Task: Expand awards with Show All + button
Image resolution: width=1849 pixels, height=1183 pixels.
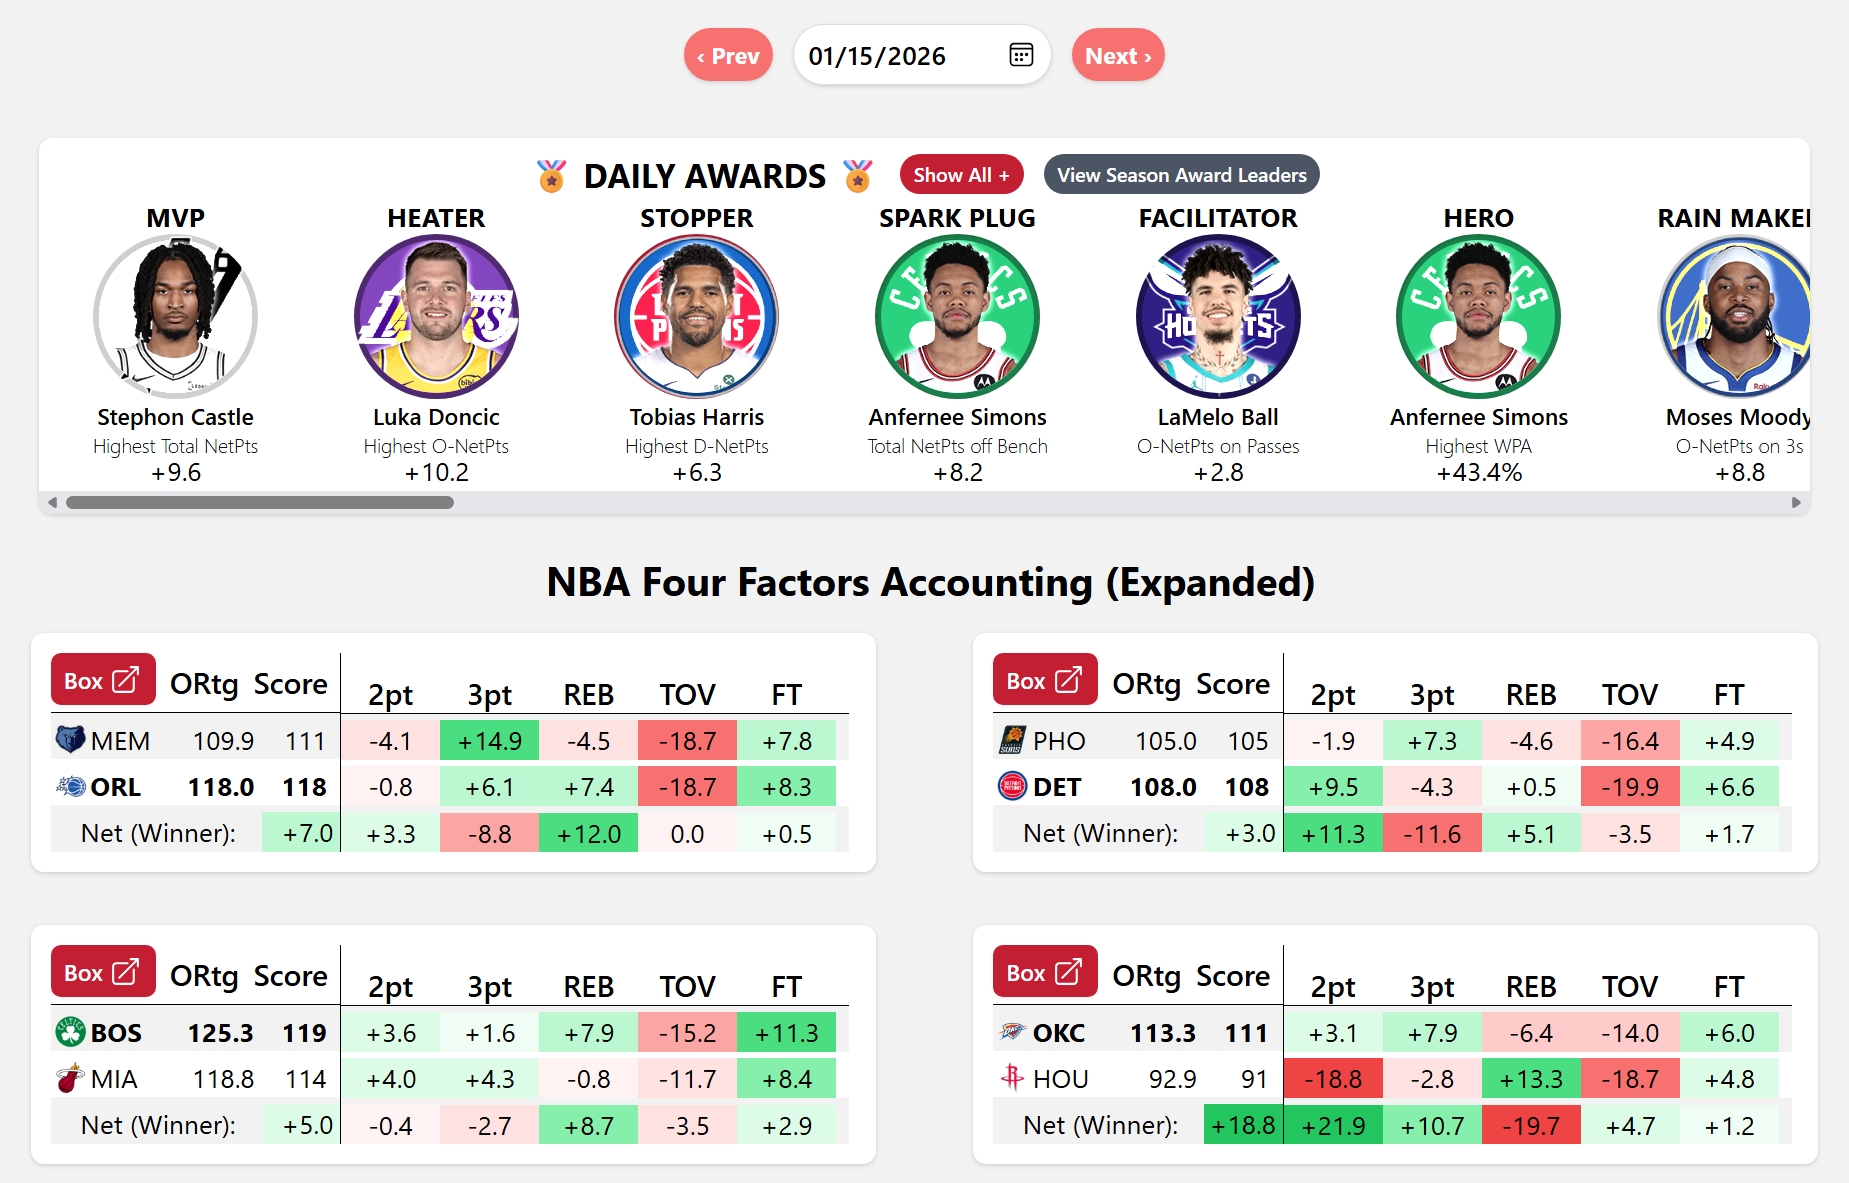Action: click(x=961, y=175)
